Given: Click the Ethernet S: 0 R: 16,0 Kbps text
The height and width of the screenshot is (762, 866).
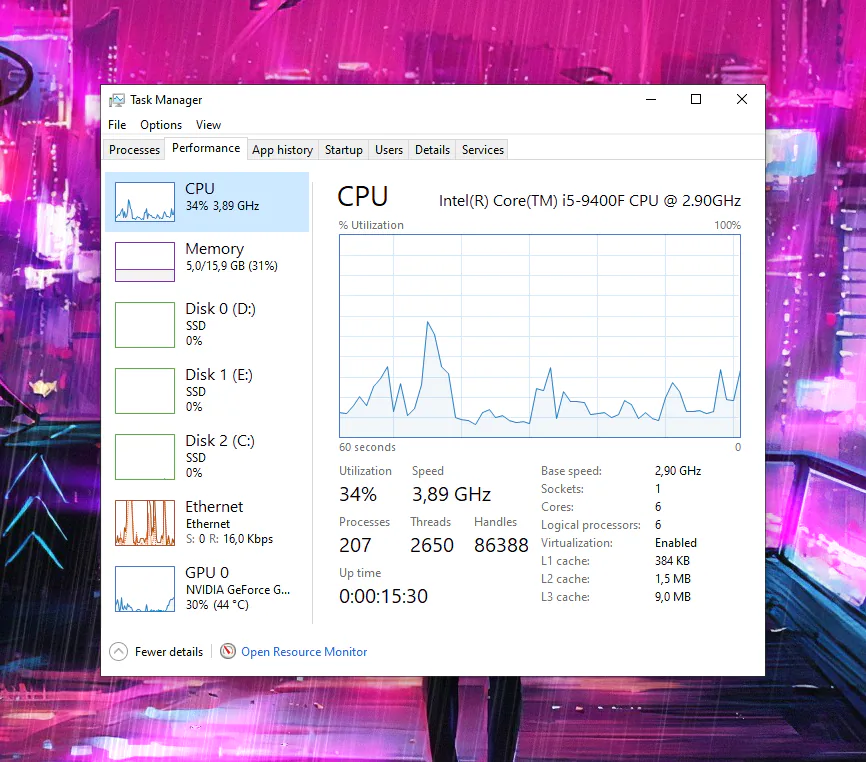Looking at the screenshot, I should (229, 539).
